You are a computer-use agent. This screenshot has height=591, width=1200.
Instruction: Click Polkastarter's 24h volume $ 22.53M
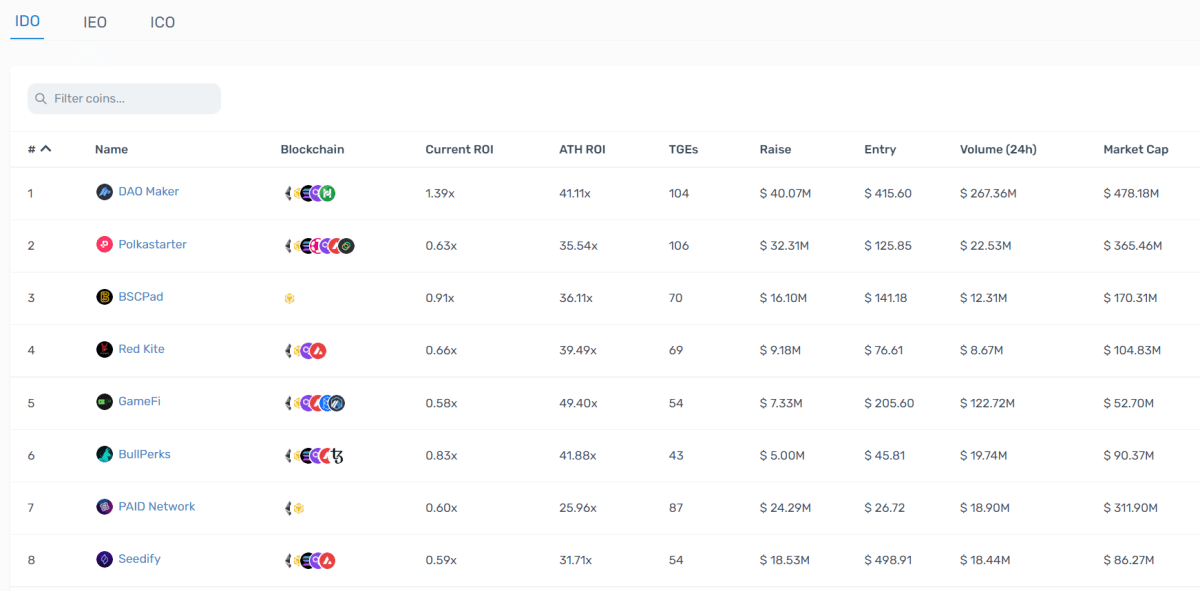[985, 246]
